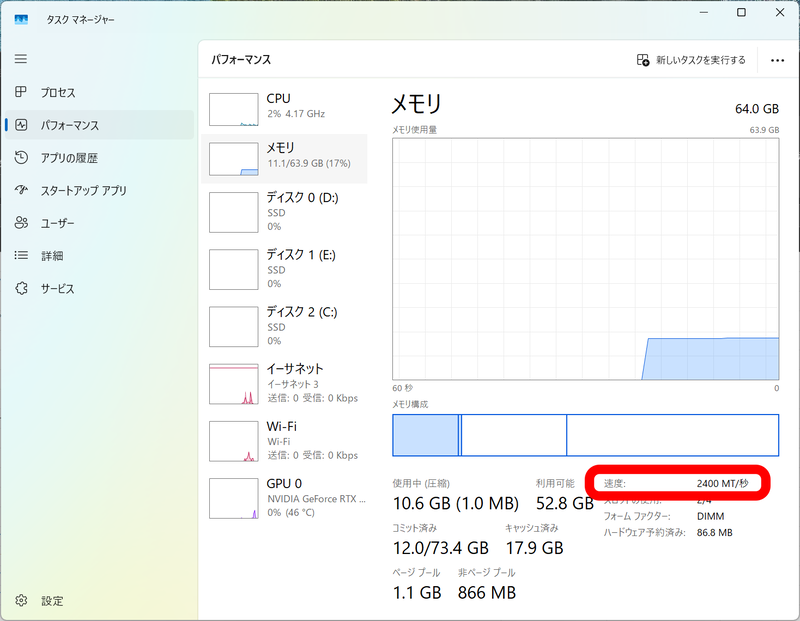Select the CPU performance graph thumbnail
The image size is (800, 621).
click(x=234, y=109)
